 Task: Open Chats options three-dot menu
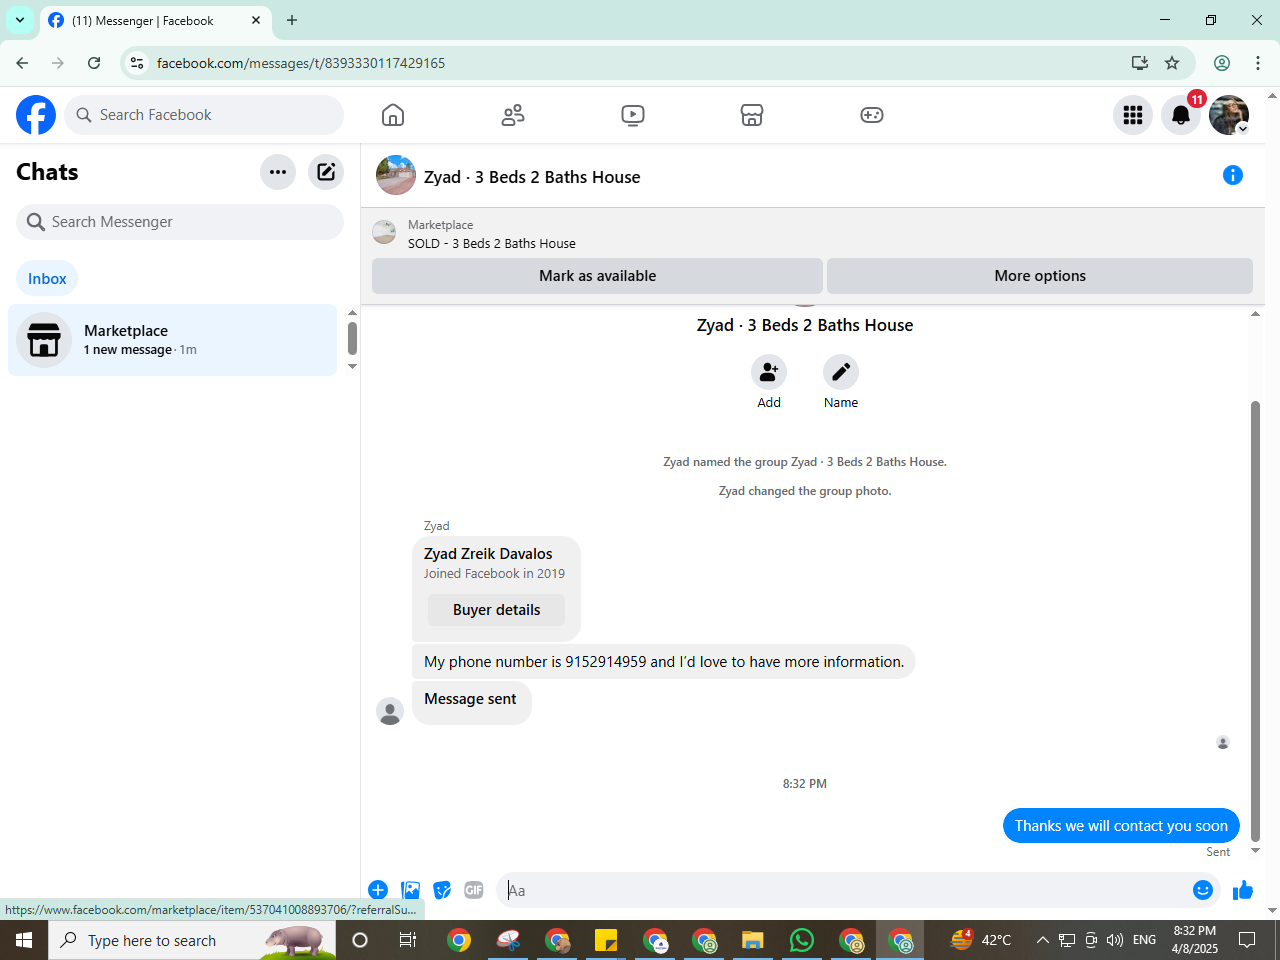click(278, 172)
